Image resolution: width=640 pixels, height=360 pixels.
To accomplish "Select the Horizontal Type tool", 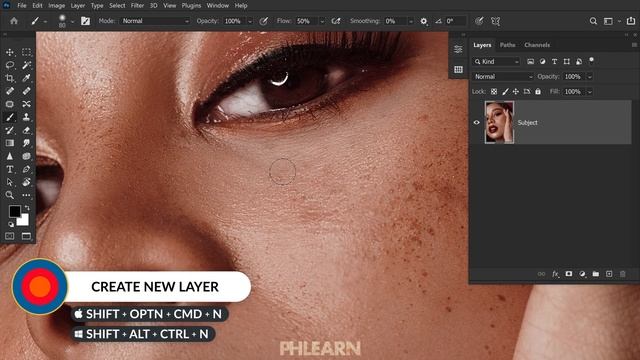I will pos(10,169).
